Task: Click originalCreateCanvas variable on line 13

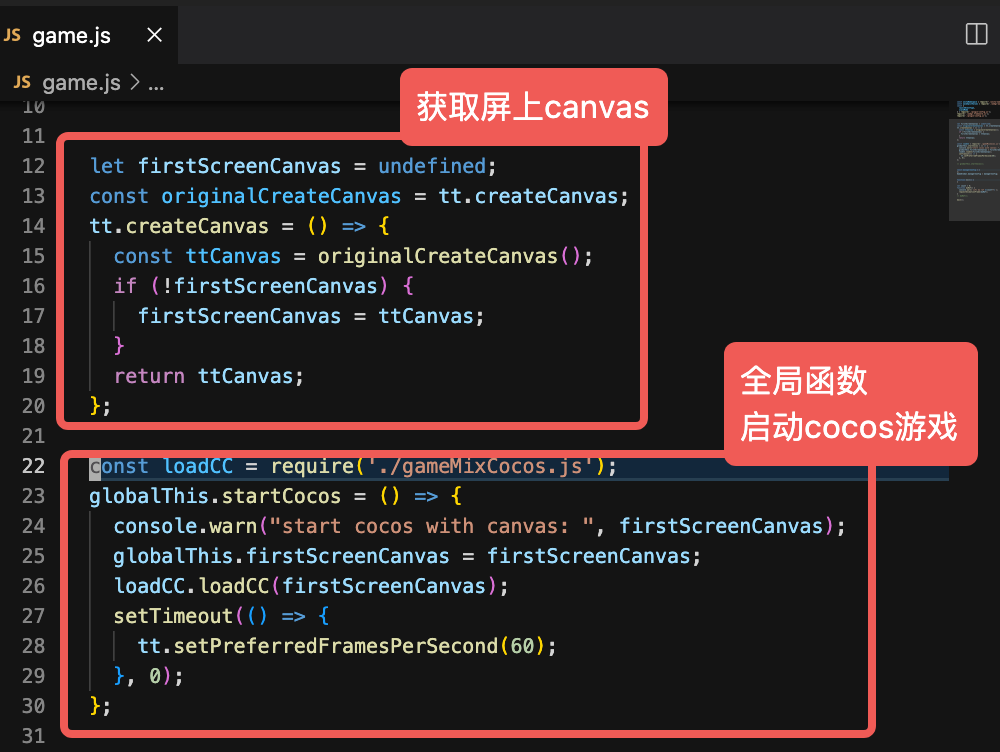Action: [x=281, y=196]
